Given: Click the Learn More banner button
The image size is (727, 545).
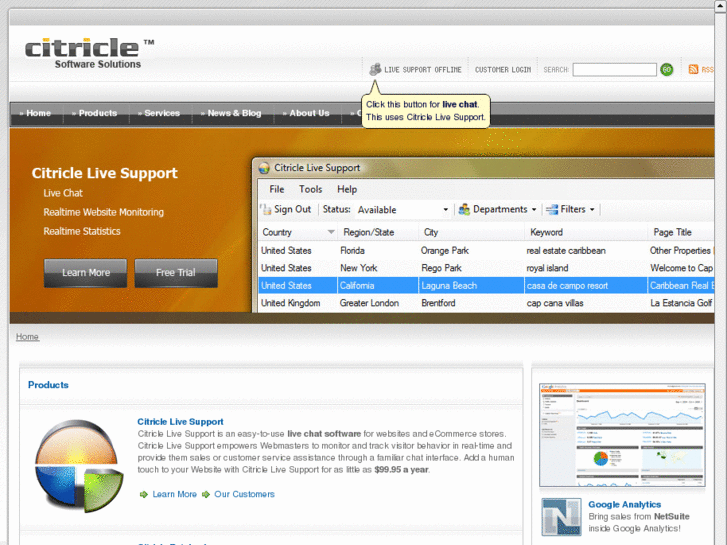Looking at the screenshot, I should pyautogui.click(x=85, y=273).
